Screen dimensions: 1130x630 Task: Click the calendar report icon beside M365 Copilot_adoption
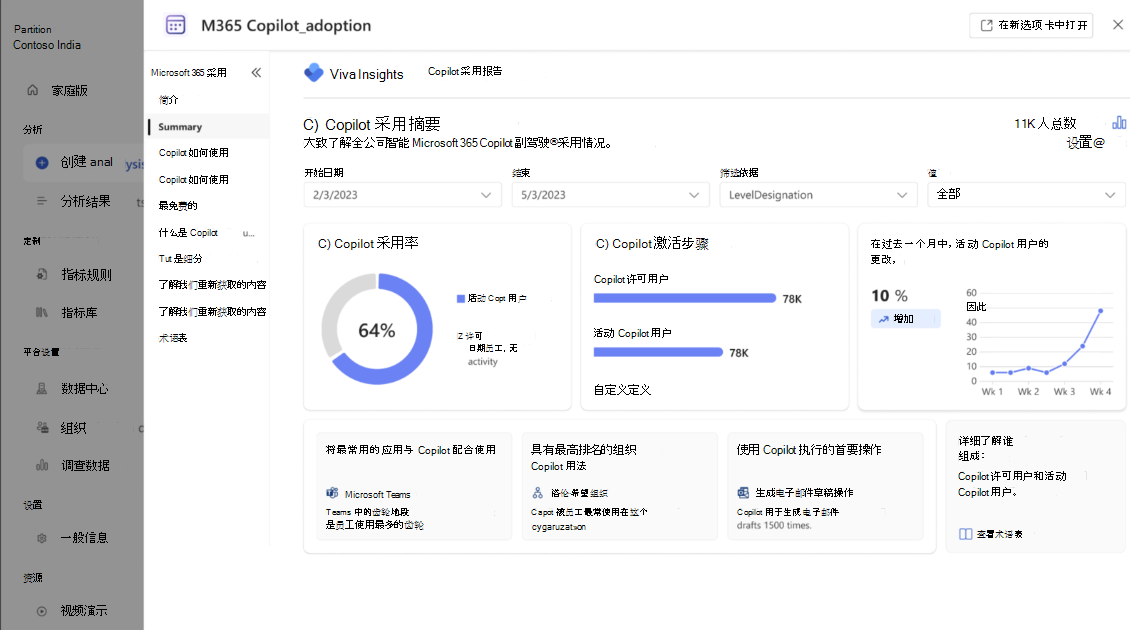(x=176, y=25)
